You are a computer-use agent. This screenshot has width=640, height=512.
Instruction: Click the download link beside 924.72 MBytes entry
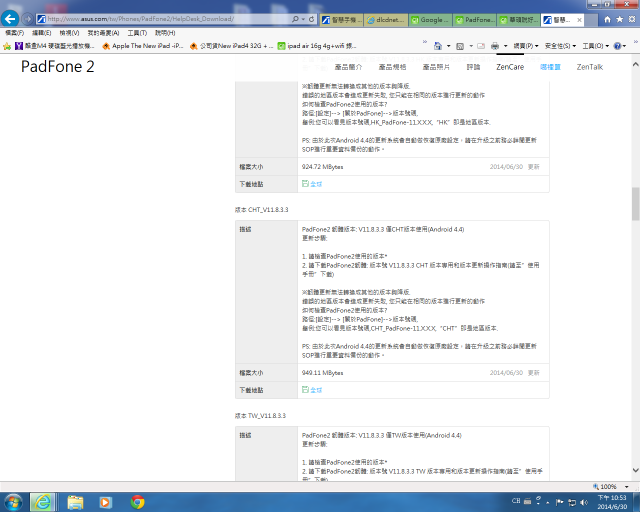[312, 184]
